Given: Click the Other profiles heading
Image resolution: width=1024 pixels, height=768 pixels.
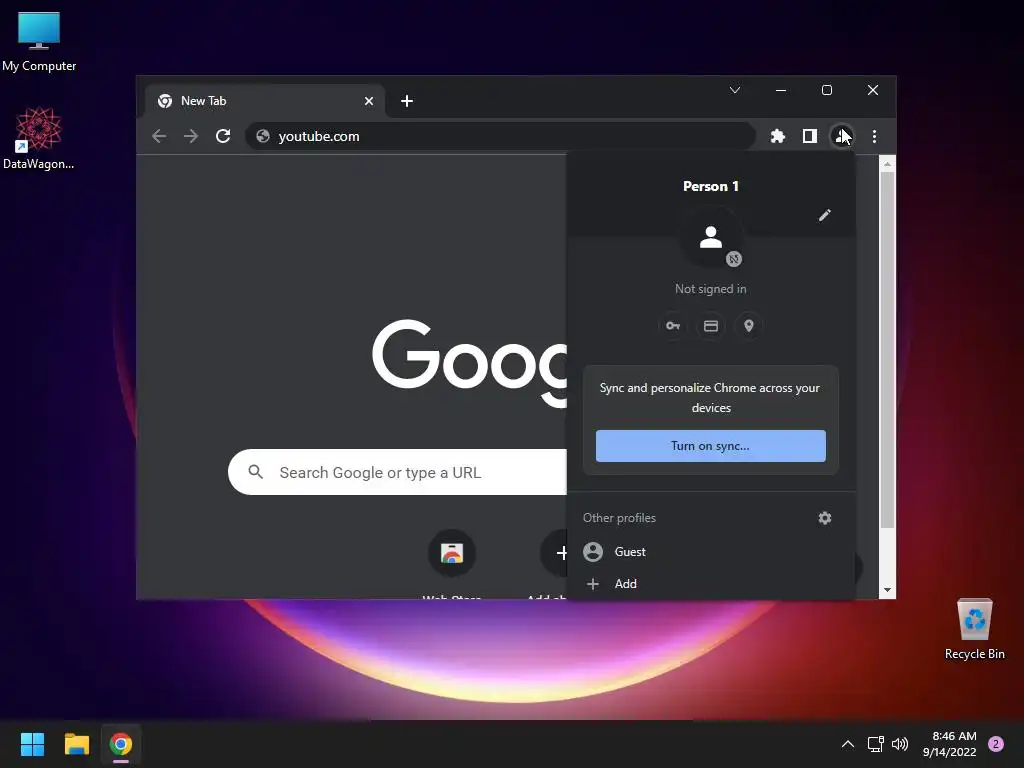Looking at the screenshot, I should tap(619, 518).
